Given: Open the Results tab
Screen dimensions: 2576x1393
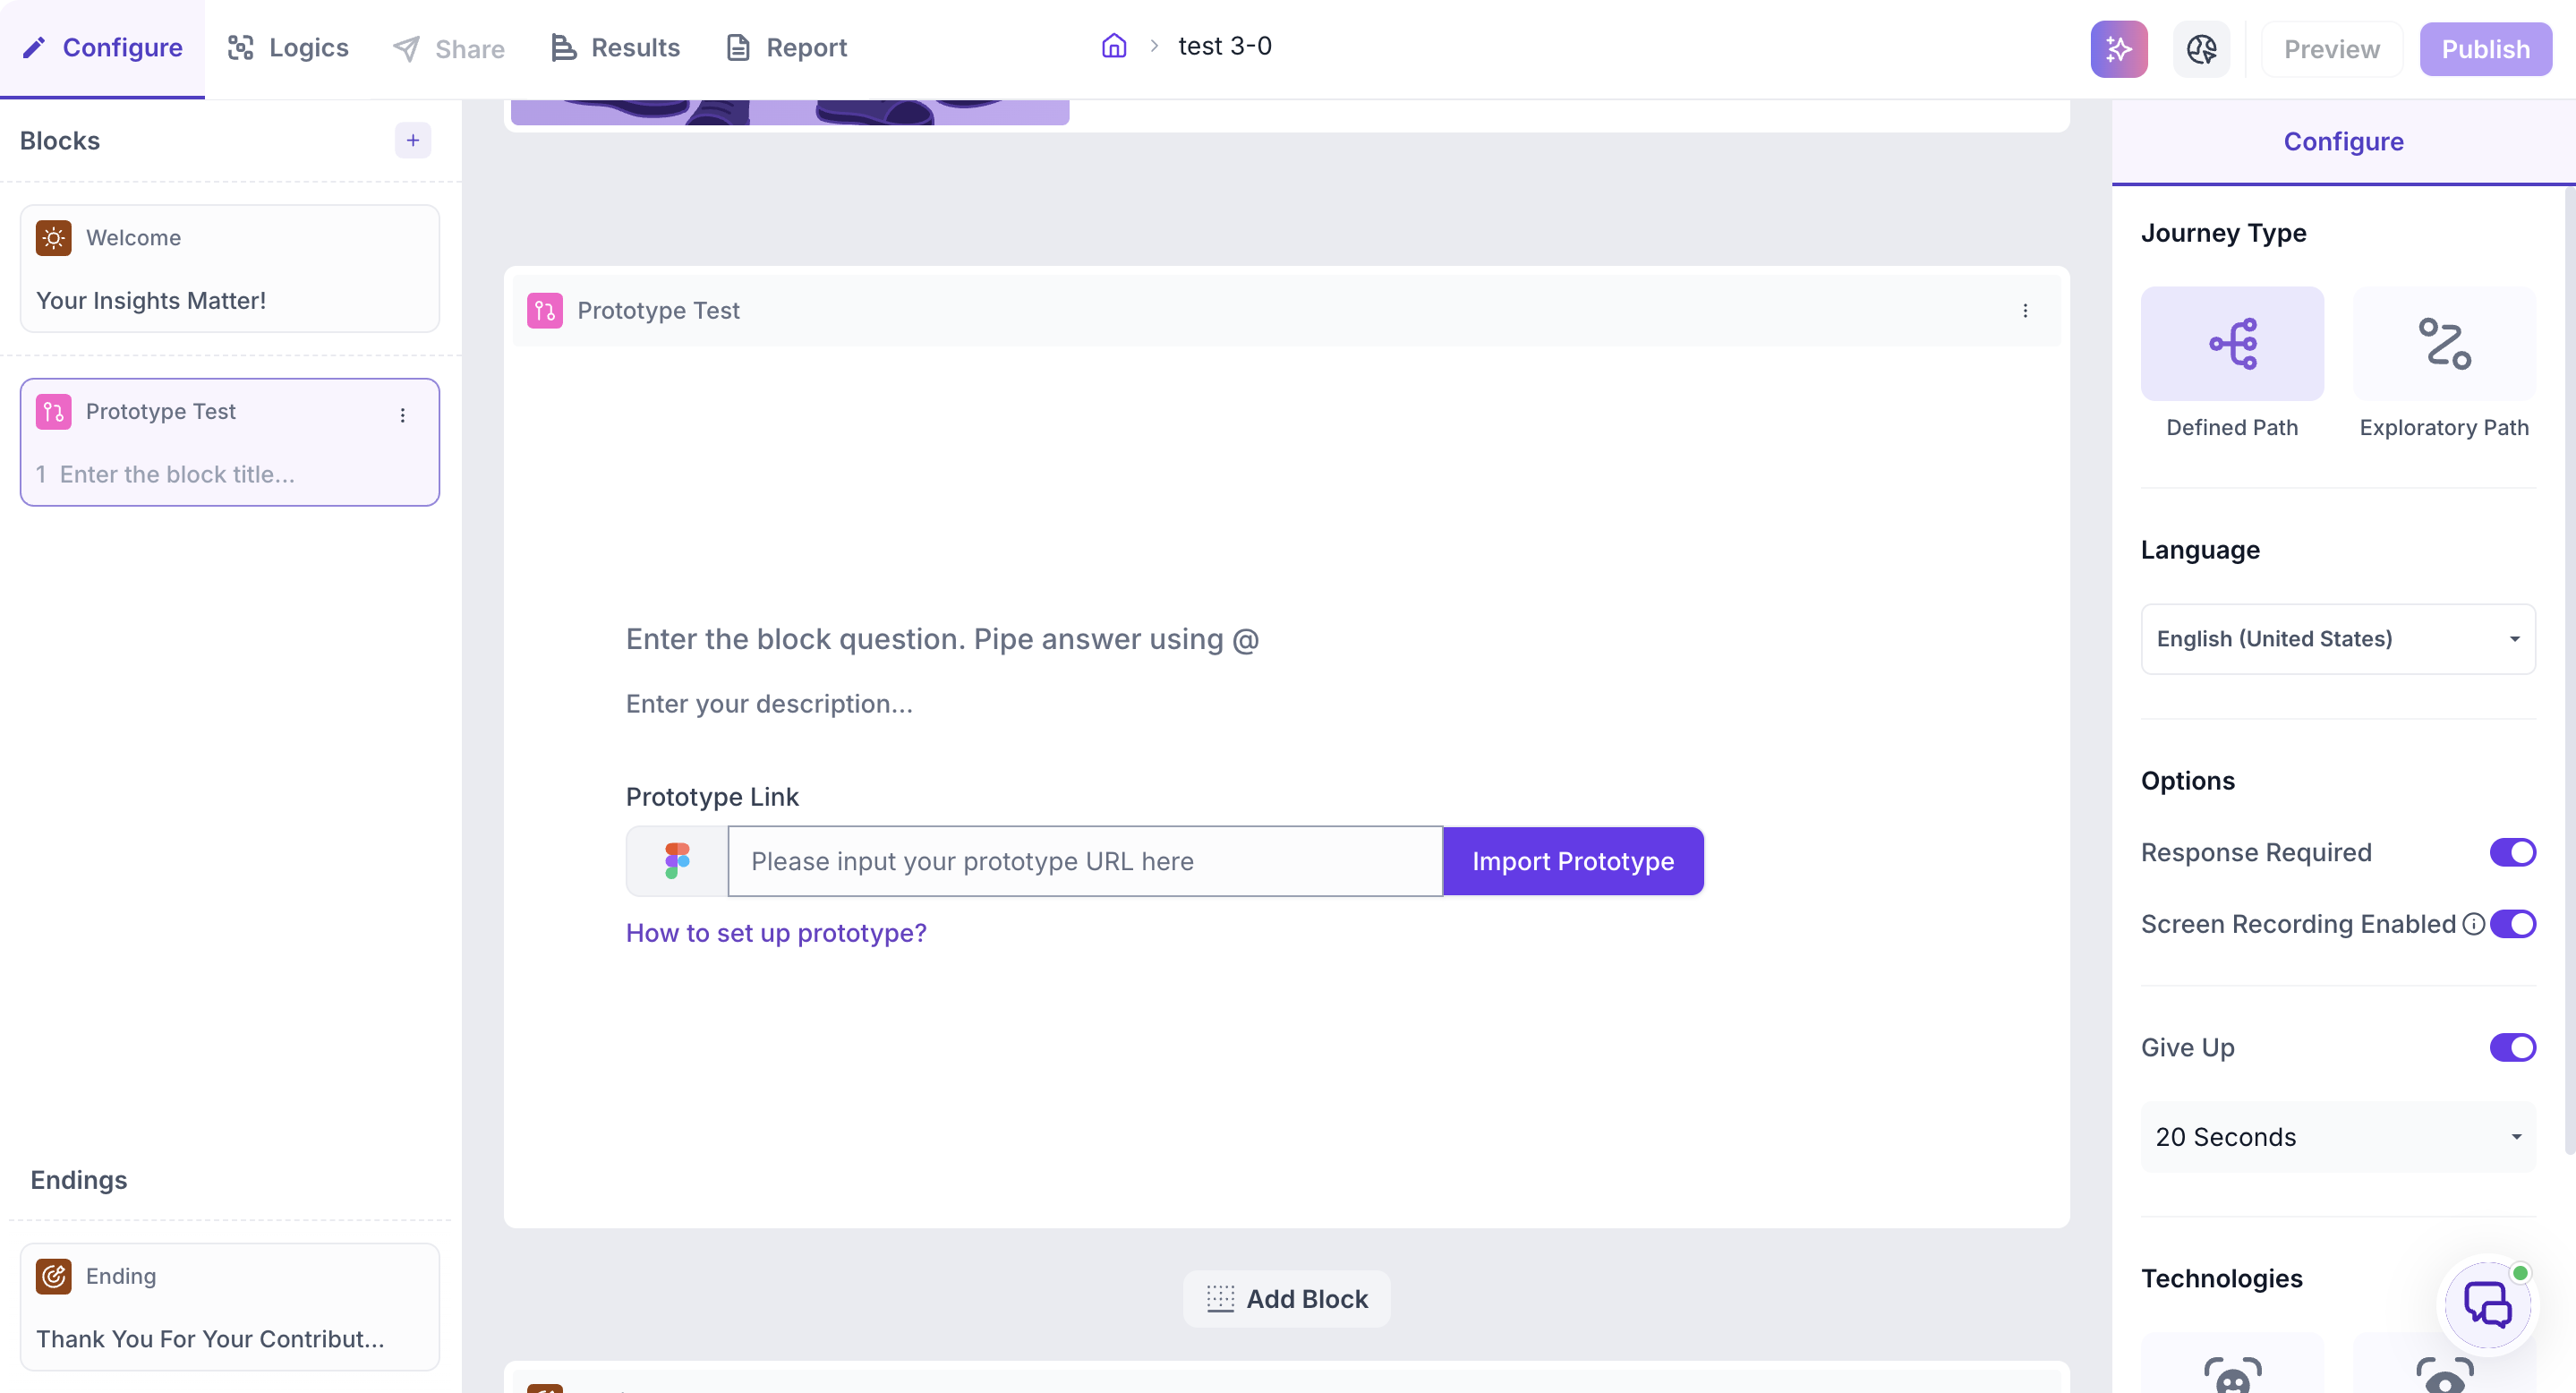Looking at the screenshot, I should (x=615, y=48).
